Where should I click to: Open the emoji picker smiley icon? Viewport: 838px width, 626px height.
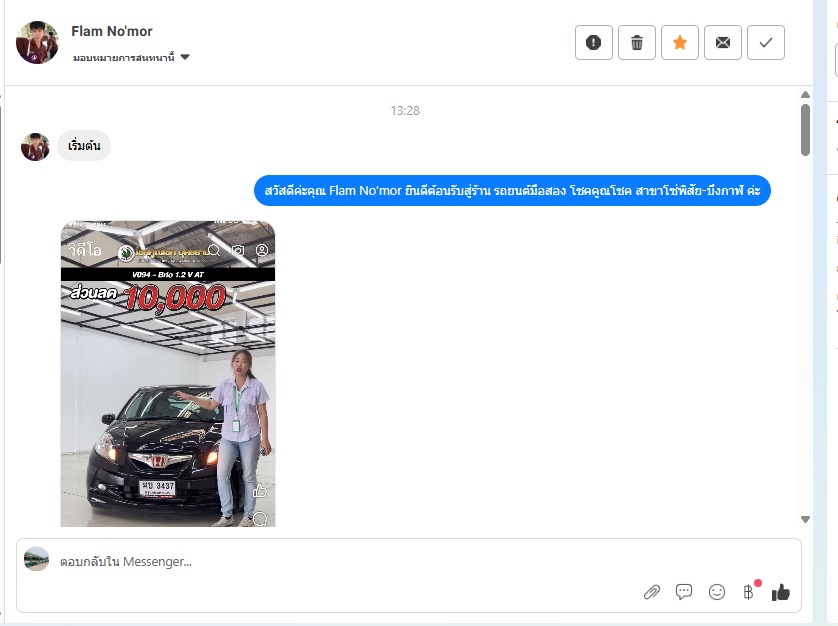coord(717,592)
